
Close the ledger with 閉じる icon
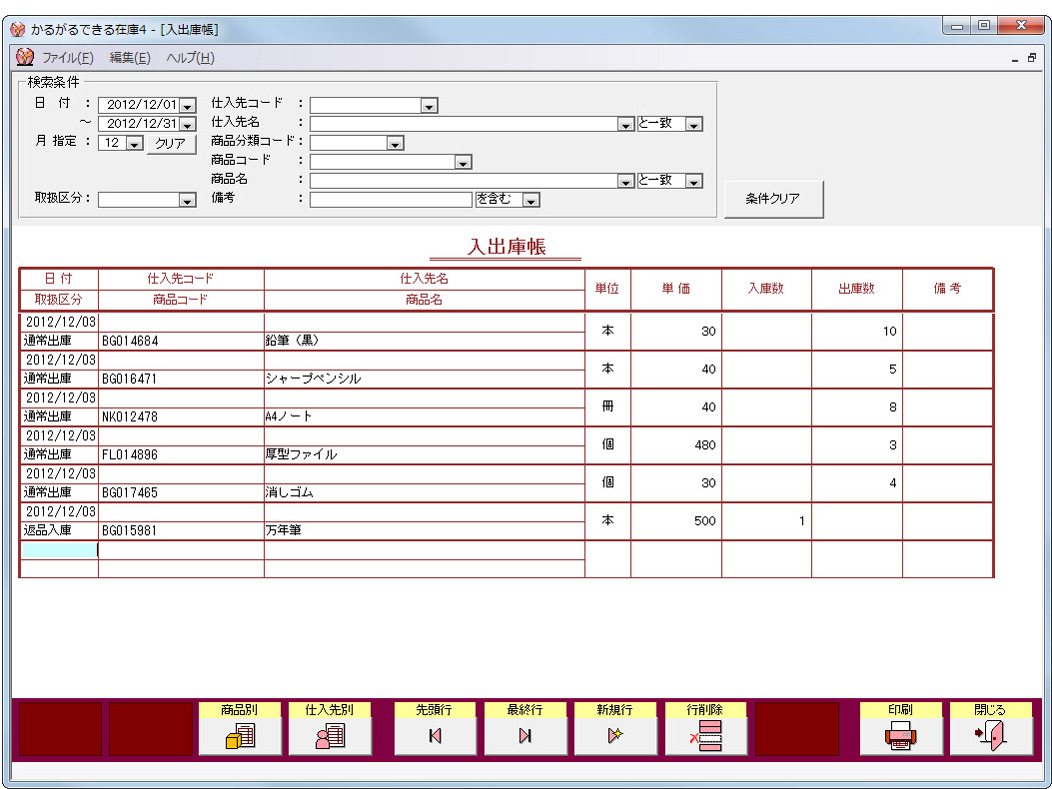991,736
